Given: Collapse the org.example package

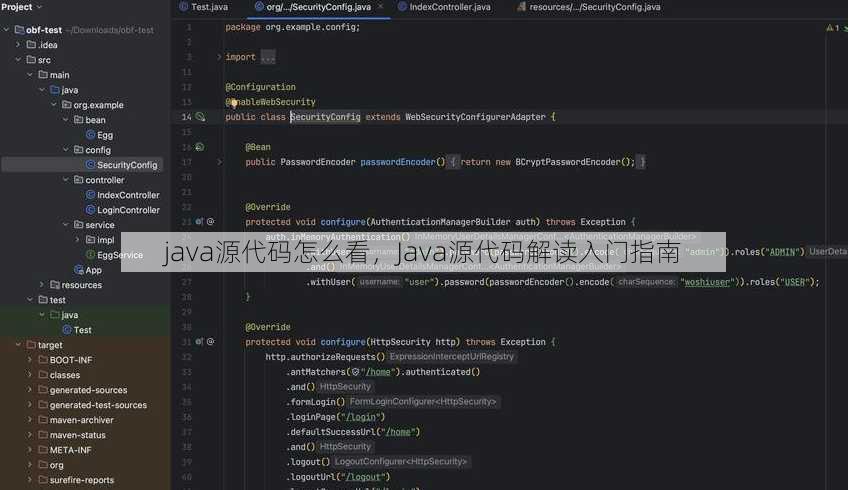Looking at the screenshot, I should point(54,104).
